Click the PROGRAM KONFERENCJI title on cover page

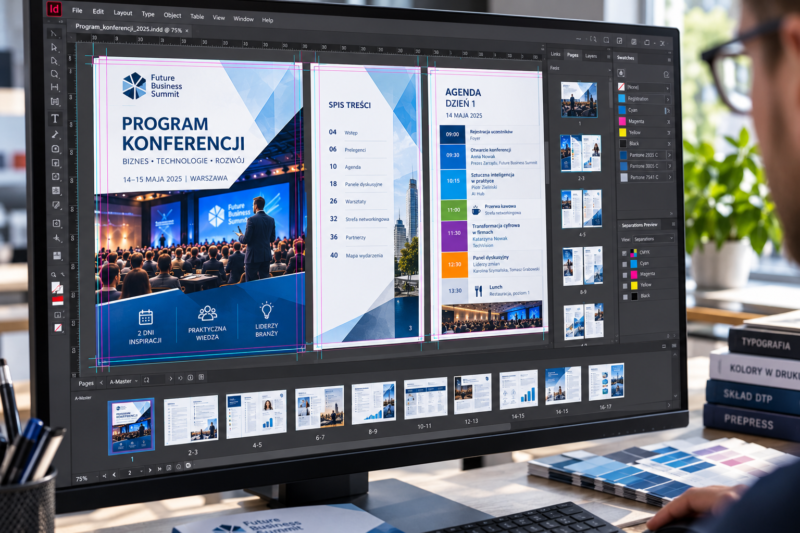click(183, 134)
